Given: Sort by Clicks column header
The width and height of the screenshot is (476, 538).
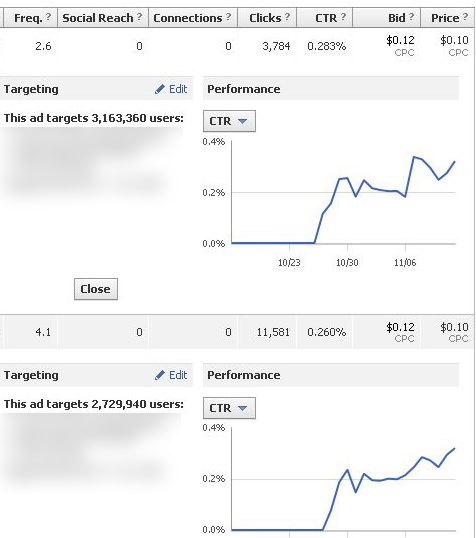Looking at the screenshot, I should point(265,18).
